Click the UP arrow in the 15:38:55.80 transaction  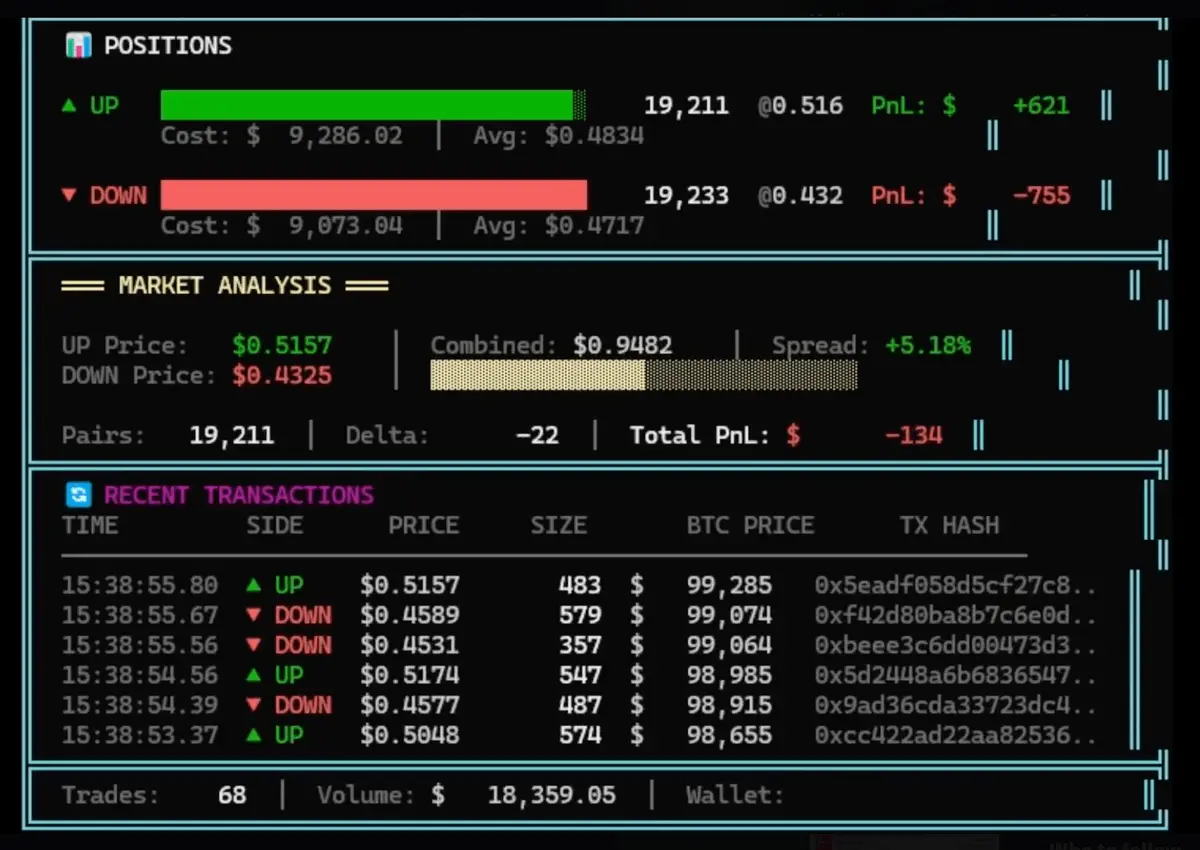point(254,584)
